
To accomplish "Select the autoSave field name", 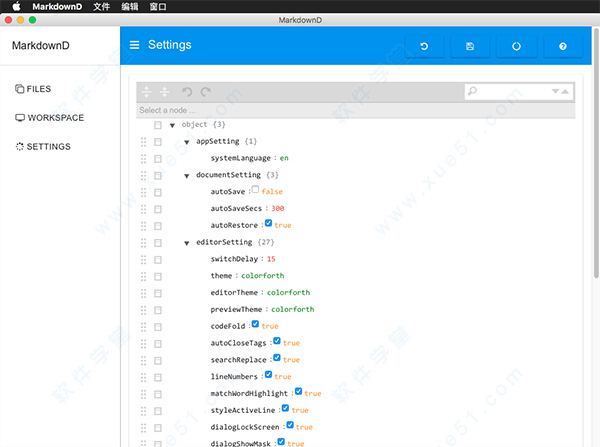I will coord(228,192).
